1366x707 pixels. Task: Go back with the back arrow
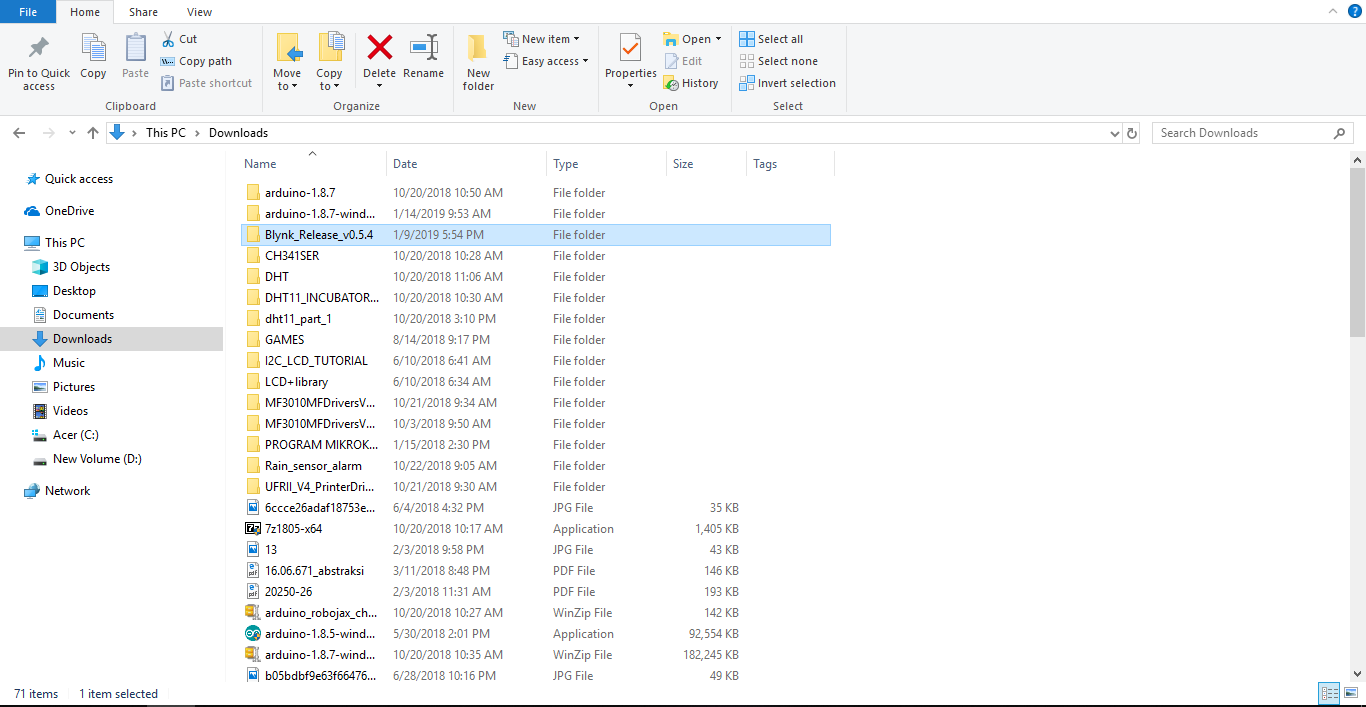20,133
